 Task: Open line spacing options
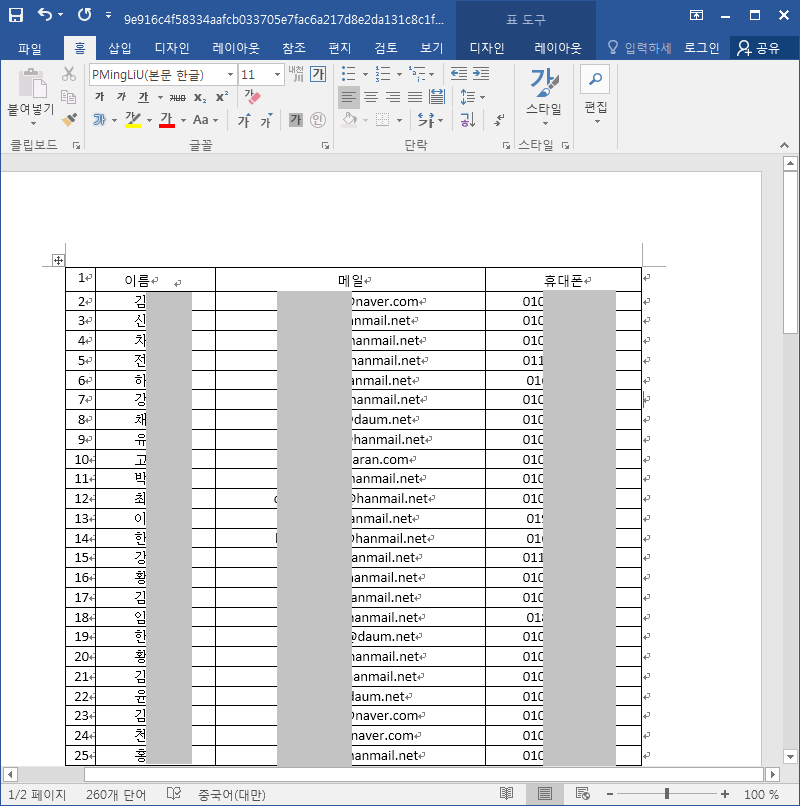coord(472,97)
